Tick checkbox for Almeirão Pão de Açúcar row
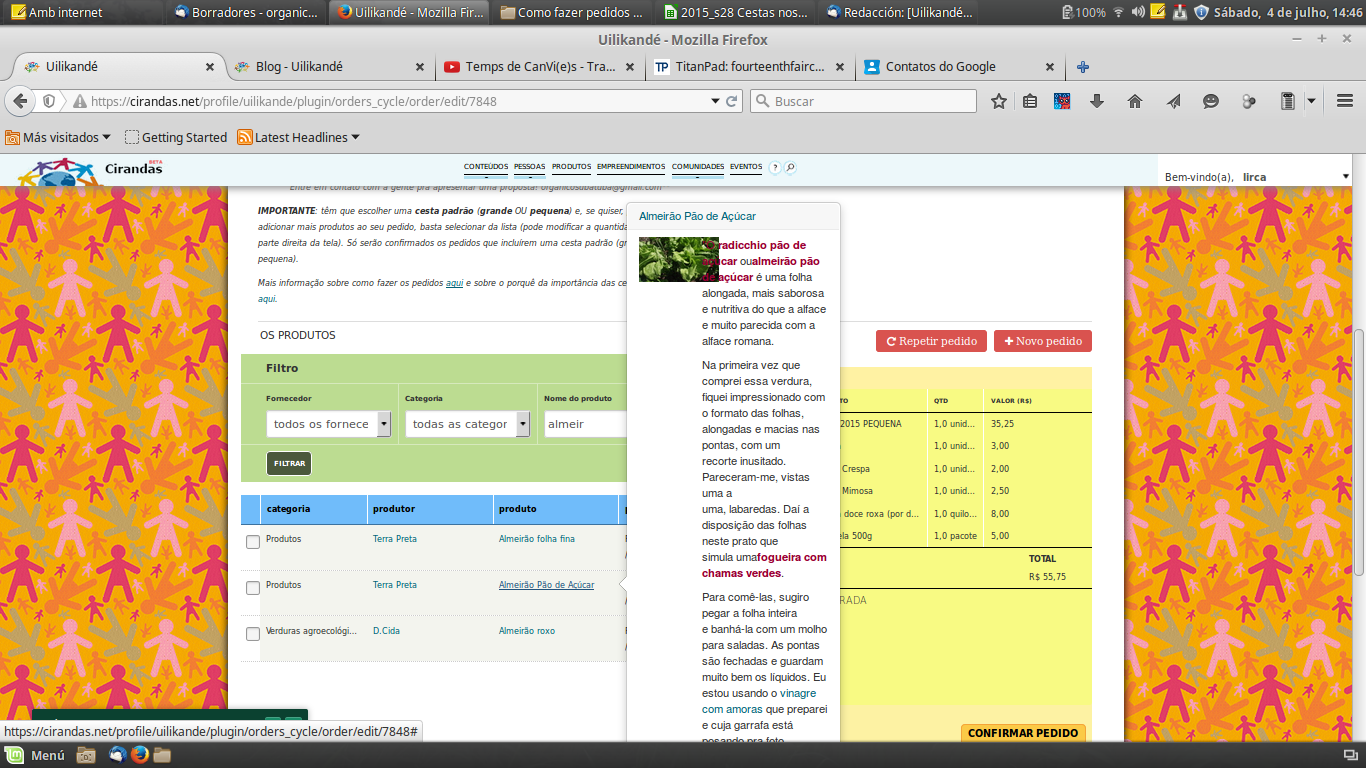 [x=253, y=588]
